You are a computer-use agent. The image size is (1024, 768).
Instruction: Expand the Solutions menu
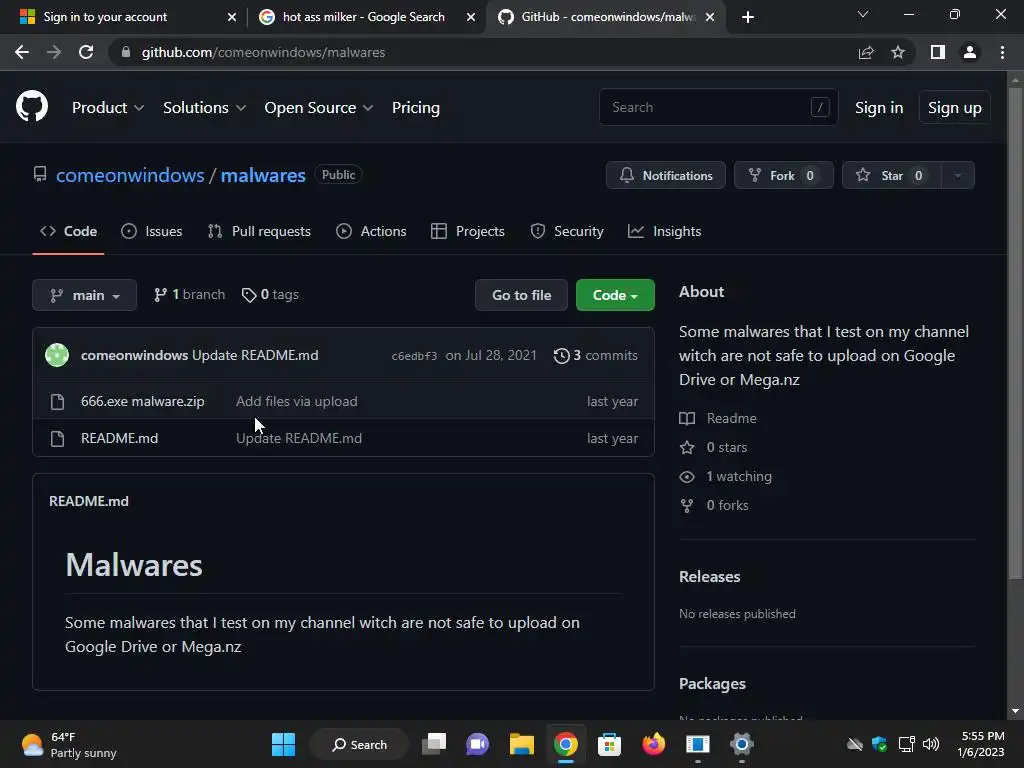click(x=204, y=108)
